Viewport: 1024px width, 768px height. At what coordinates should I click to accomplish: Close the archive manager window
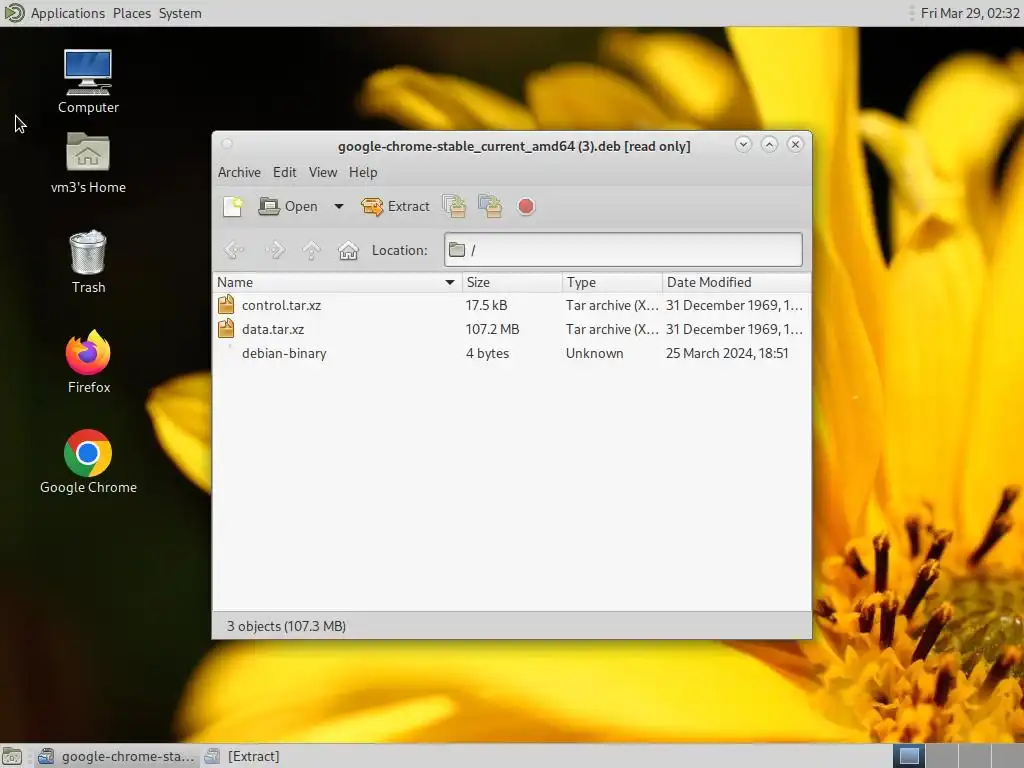795,144
